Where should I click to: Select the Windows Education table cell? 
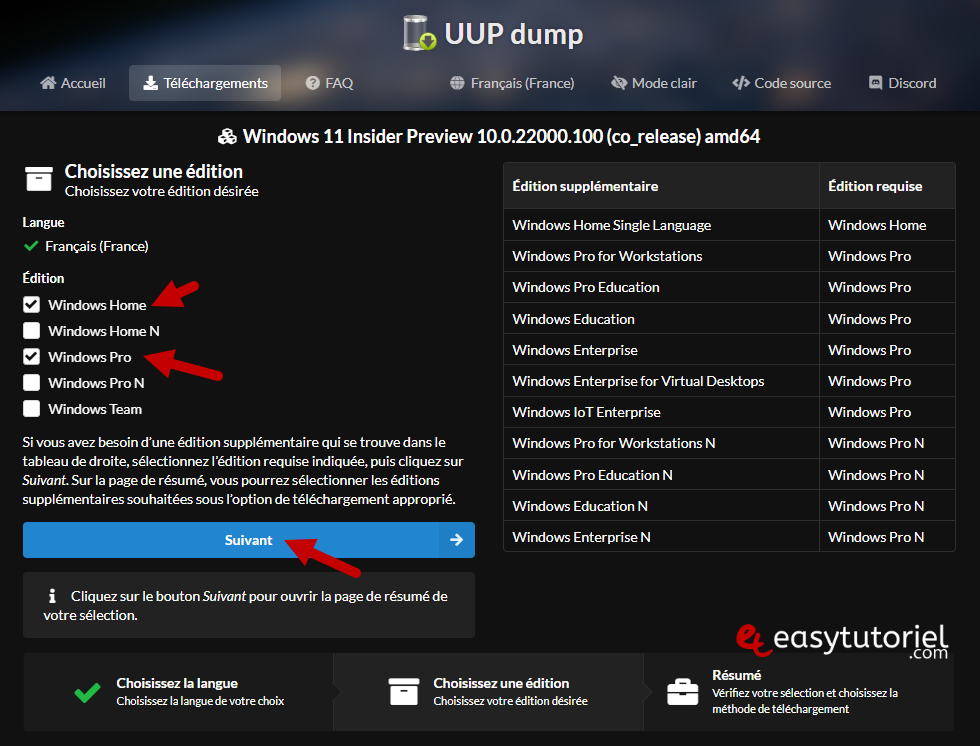pos(661,319)
